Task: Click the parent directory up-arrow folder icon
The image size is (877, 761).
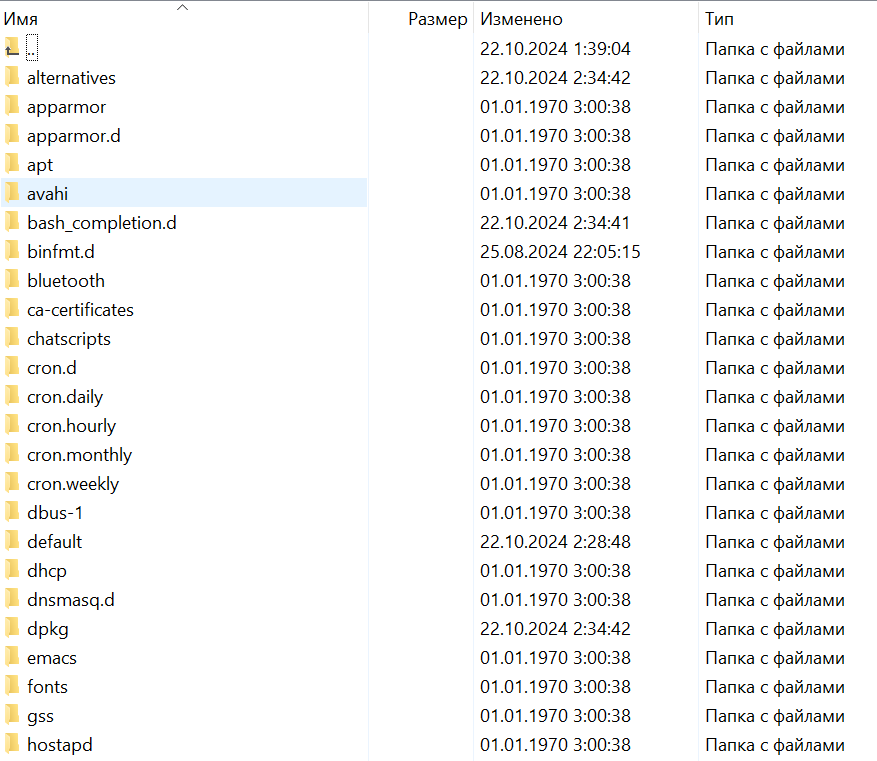Action: 12,48
